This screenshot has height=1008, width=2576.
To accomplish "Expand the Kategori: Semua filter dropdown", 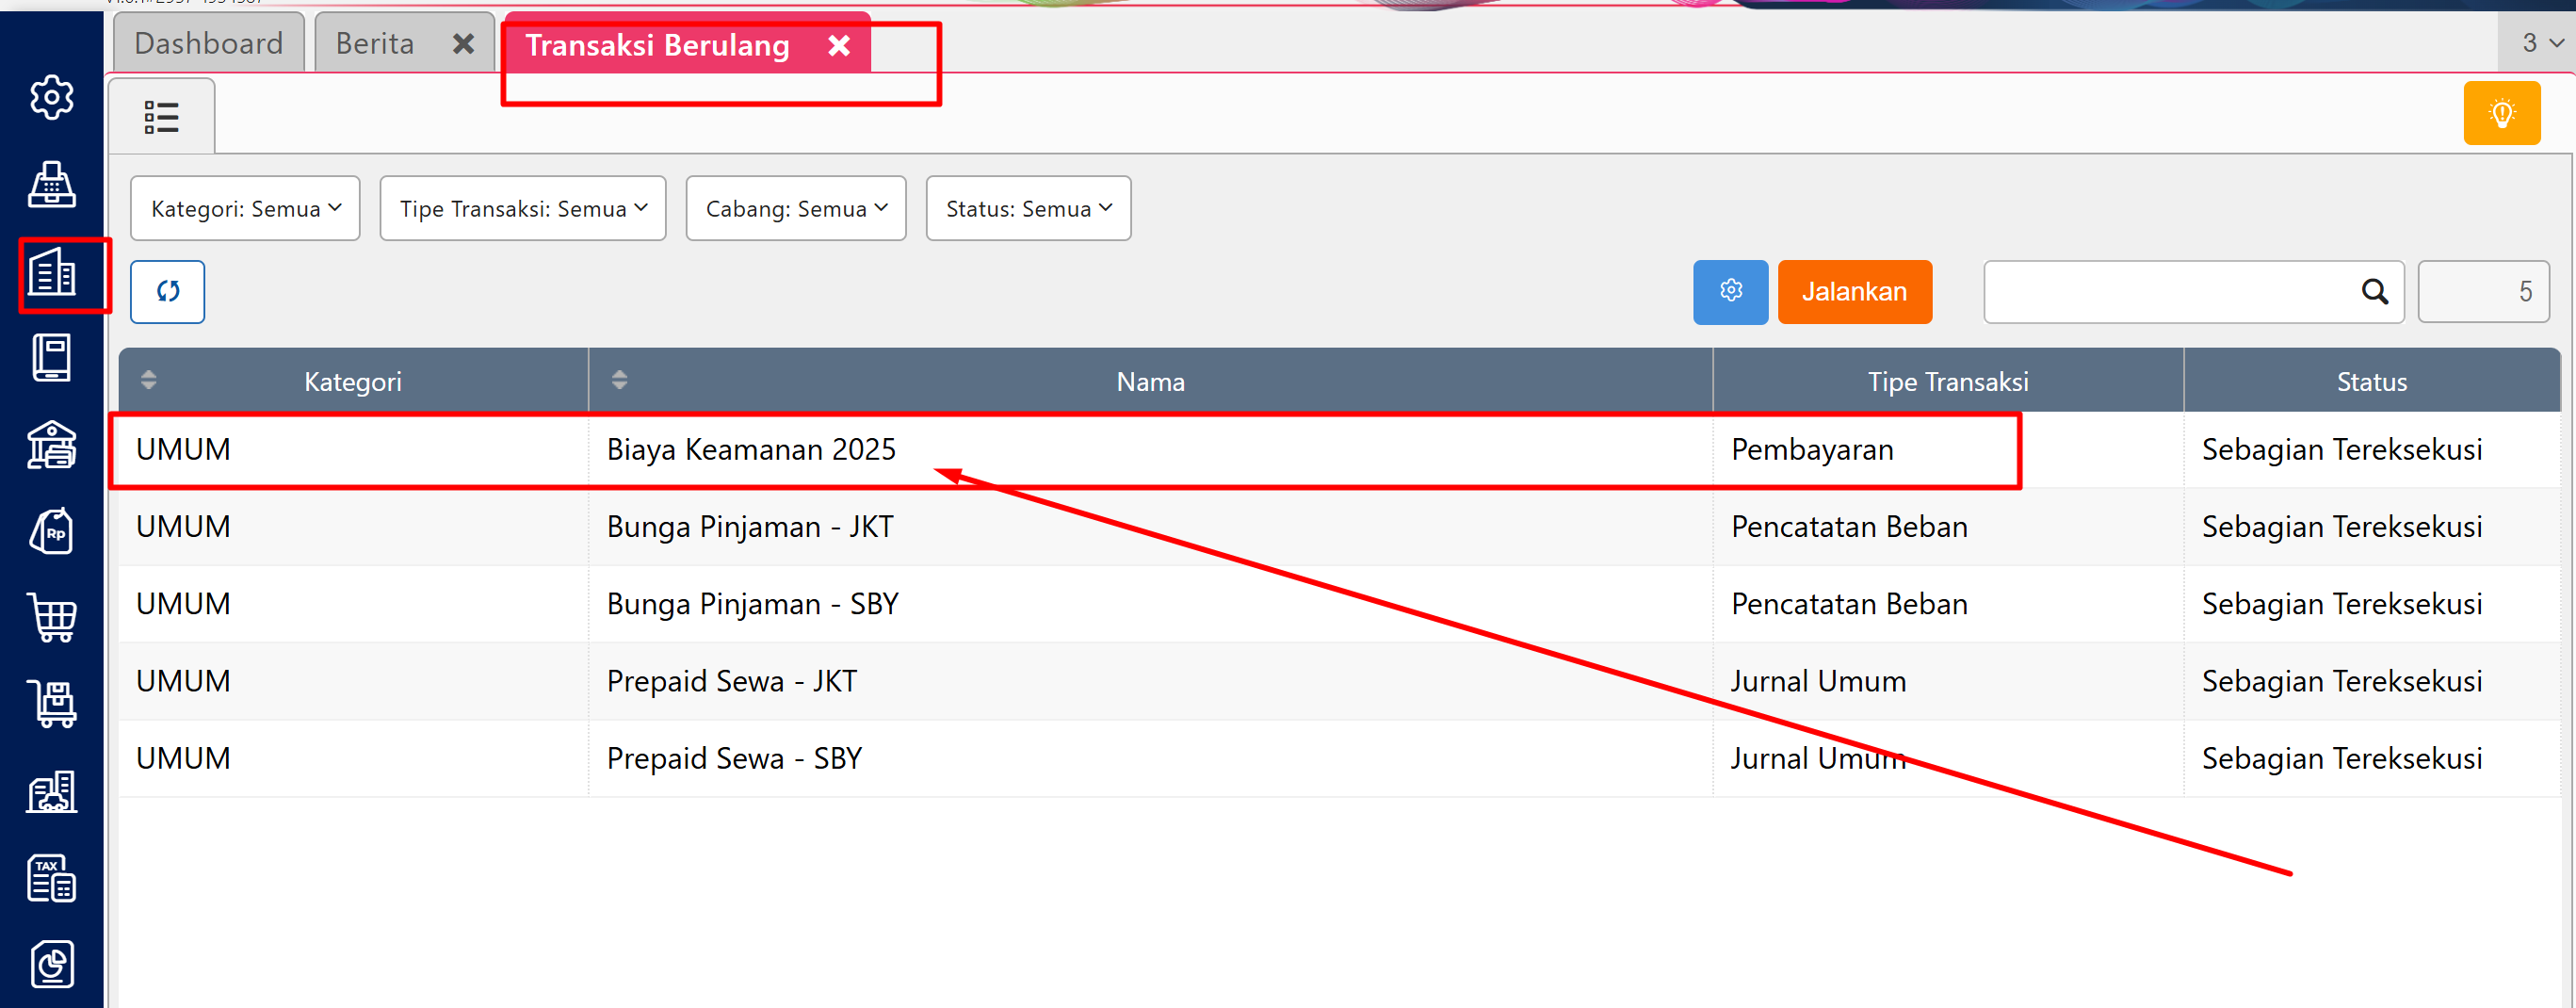I will tap(245, 209).
